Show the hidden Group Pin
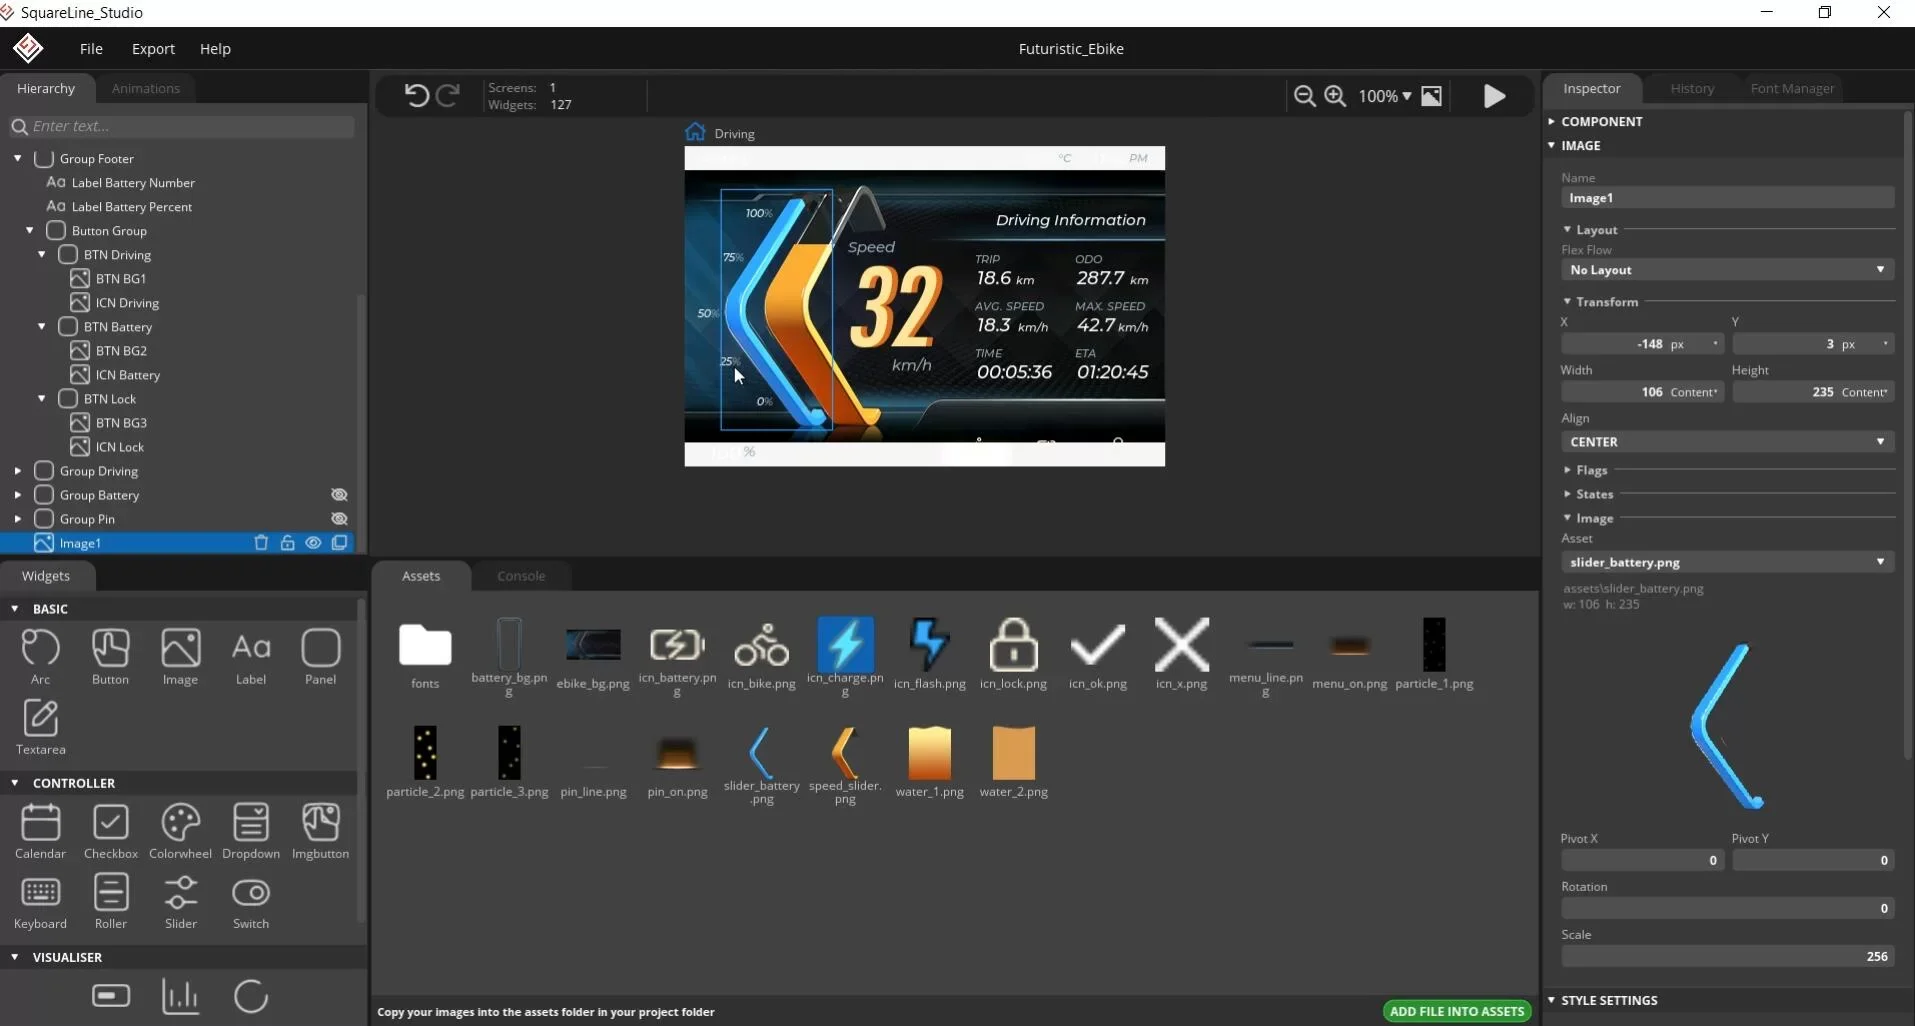Screen dimensions: 1915x1026 coord(339,519)
